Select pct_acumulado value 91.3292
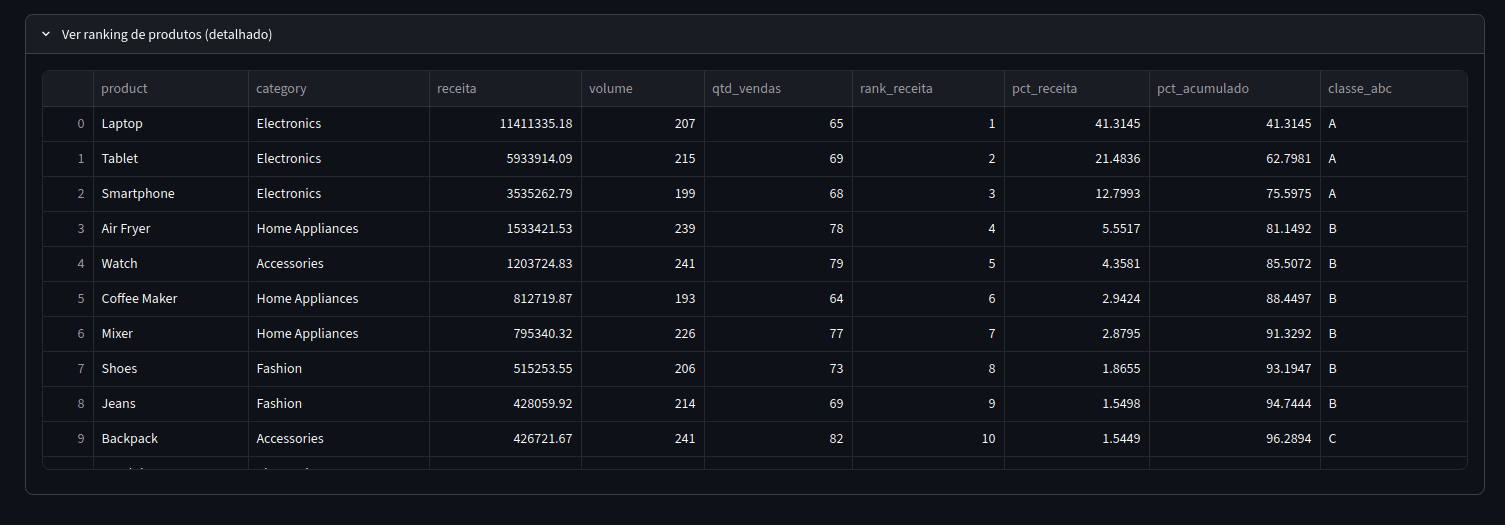The image size is (1505, 525). [x=1235, y=334]
